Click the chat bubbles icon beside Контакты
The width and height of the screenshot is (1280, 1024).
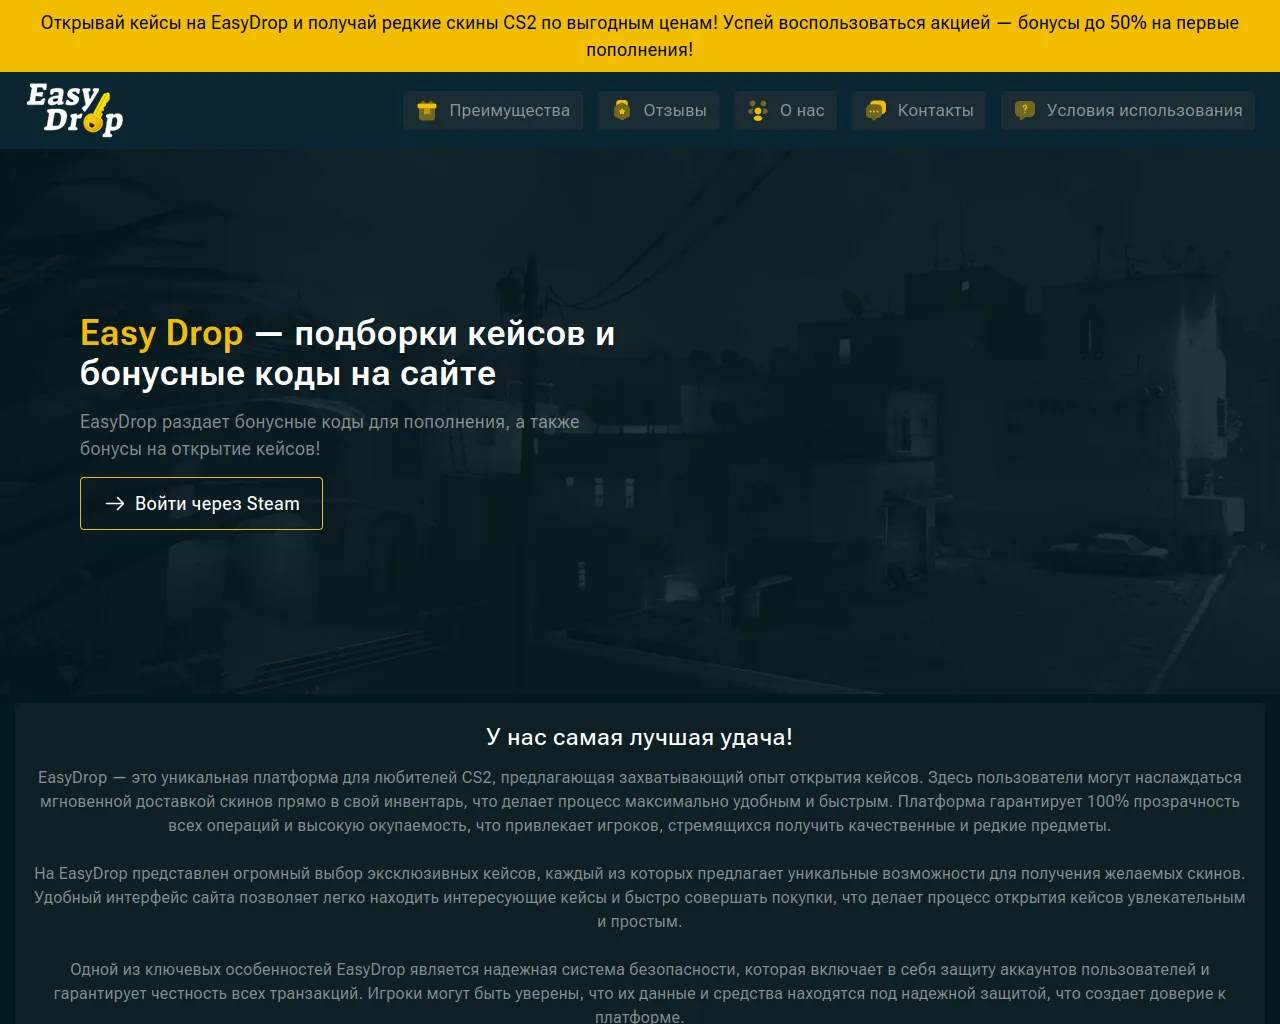click(876, 111)
